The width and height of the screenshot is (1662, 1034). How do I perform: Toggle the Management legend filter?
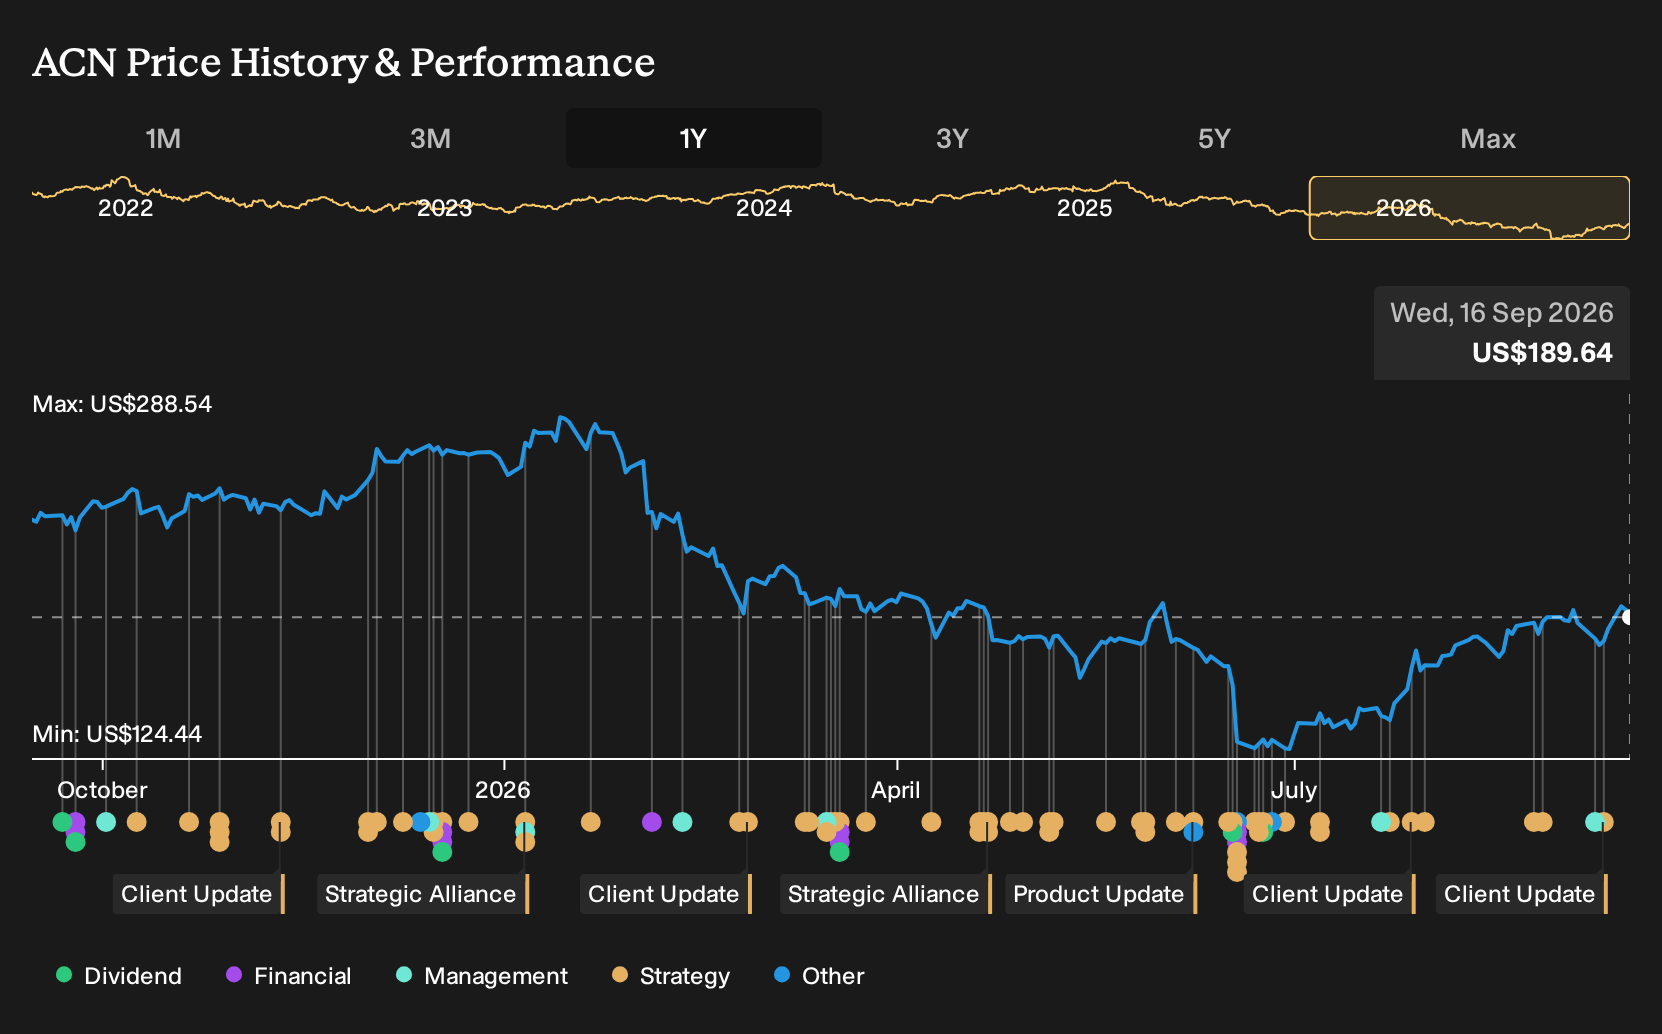pos(482,976)
